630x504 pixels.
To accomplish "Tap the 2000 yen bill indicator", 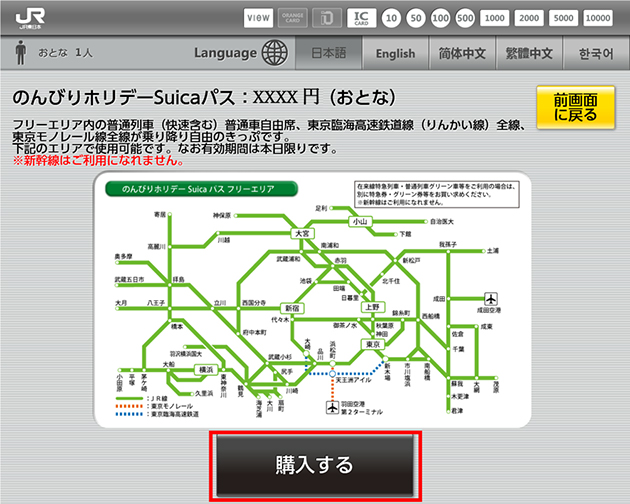I will [529, 18].
